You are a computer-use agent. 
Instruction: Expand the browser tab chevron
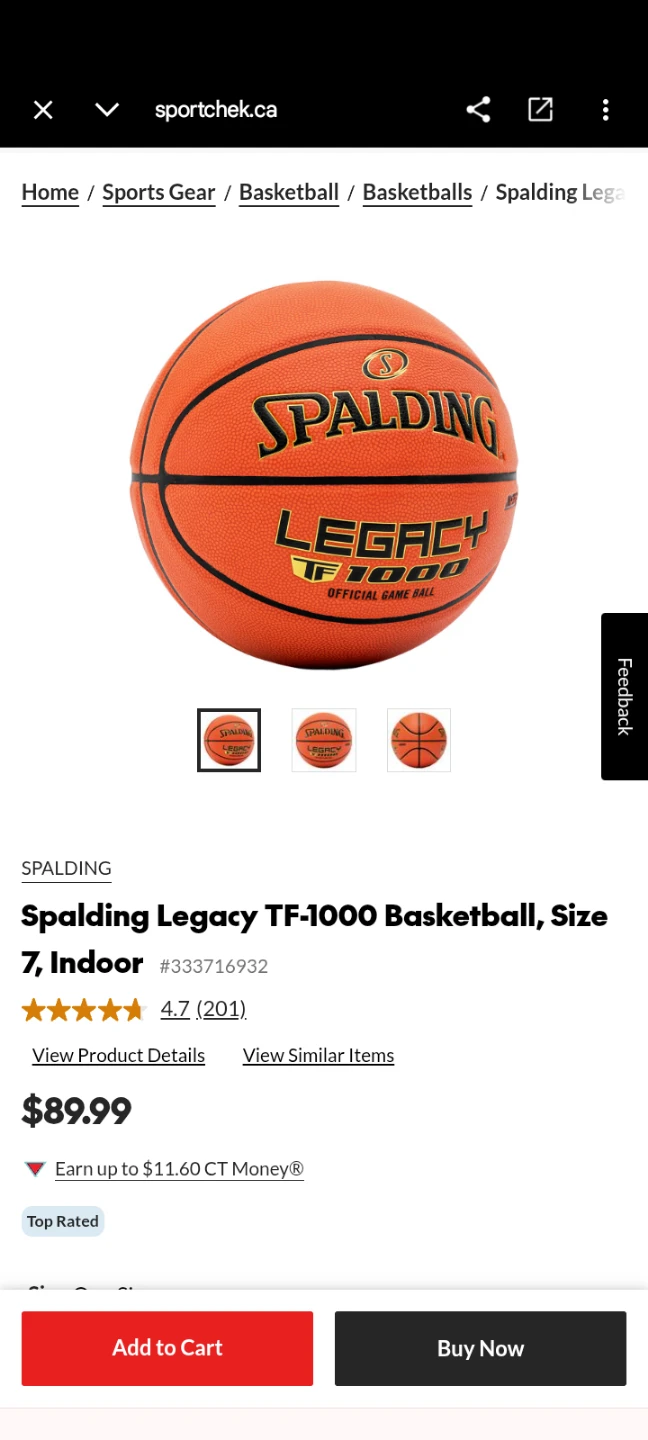(x=107, y=110)
